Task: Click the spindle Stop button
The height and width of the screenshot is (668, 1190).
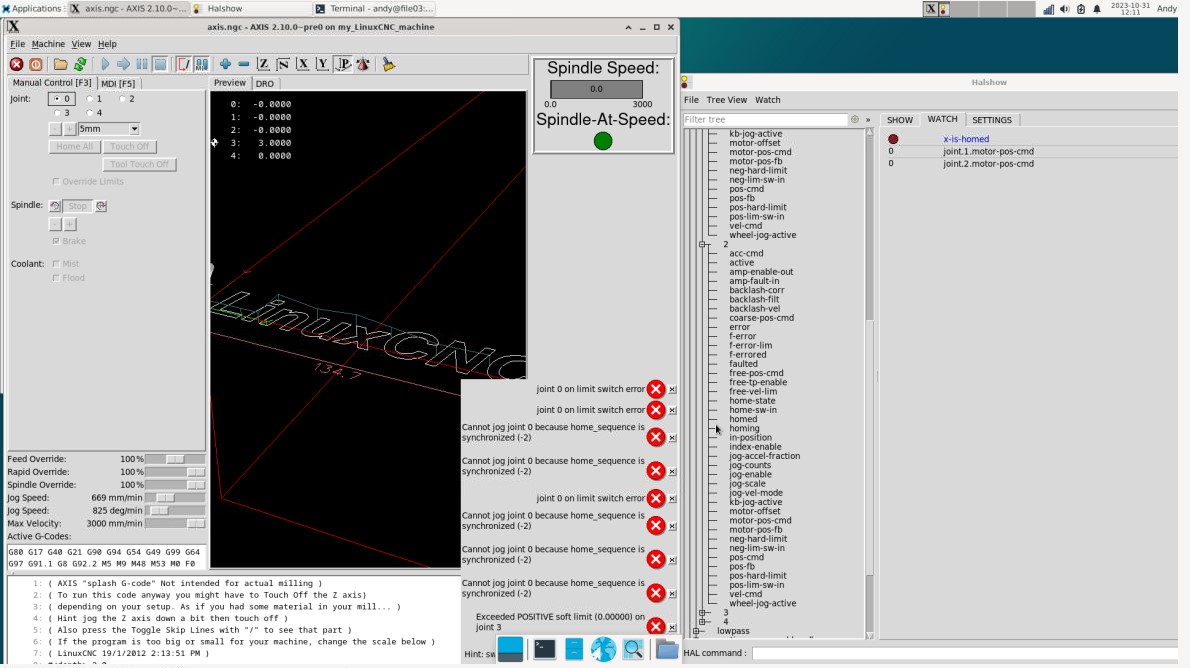Action: 77,206
